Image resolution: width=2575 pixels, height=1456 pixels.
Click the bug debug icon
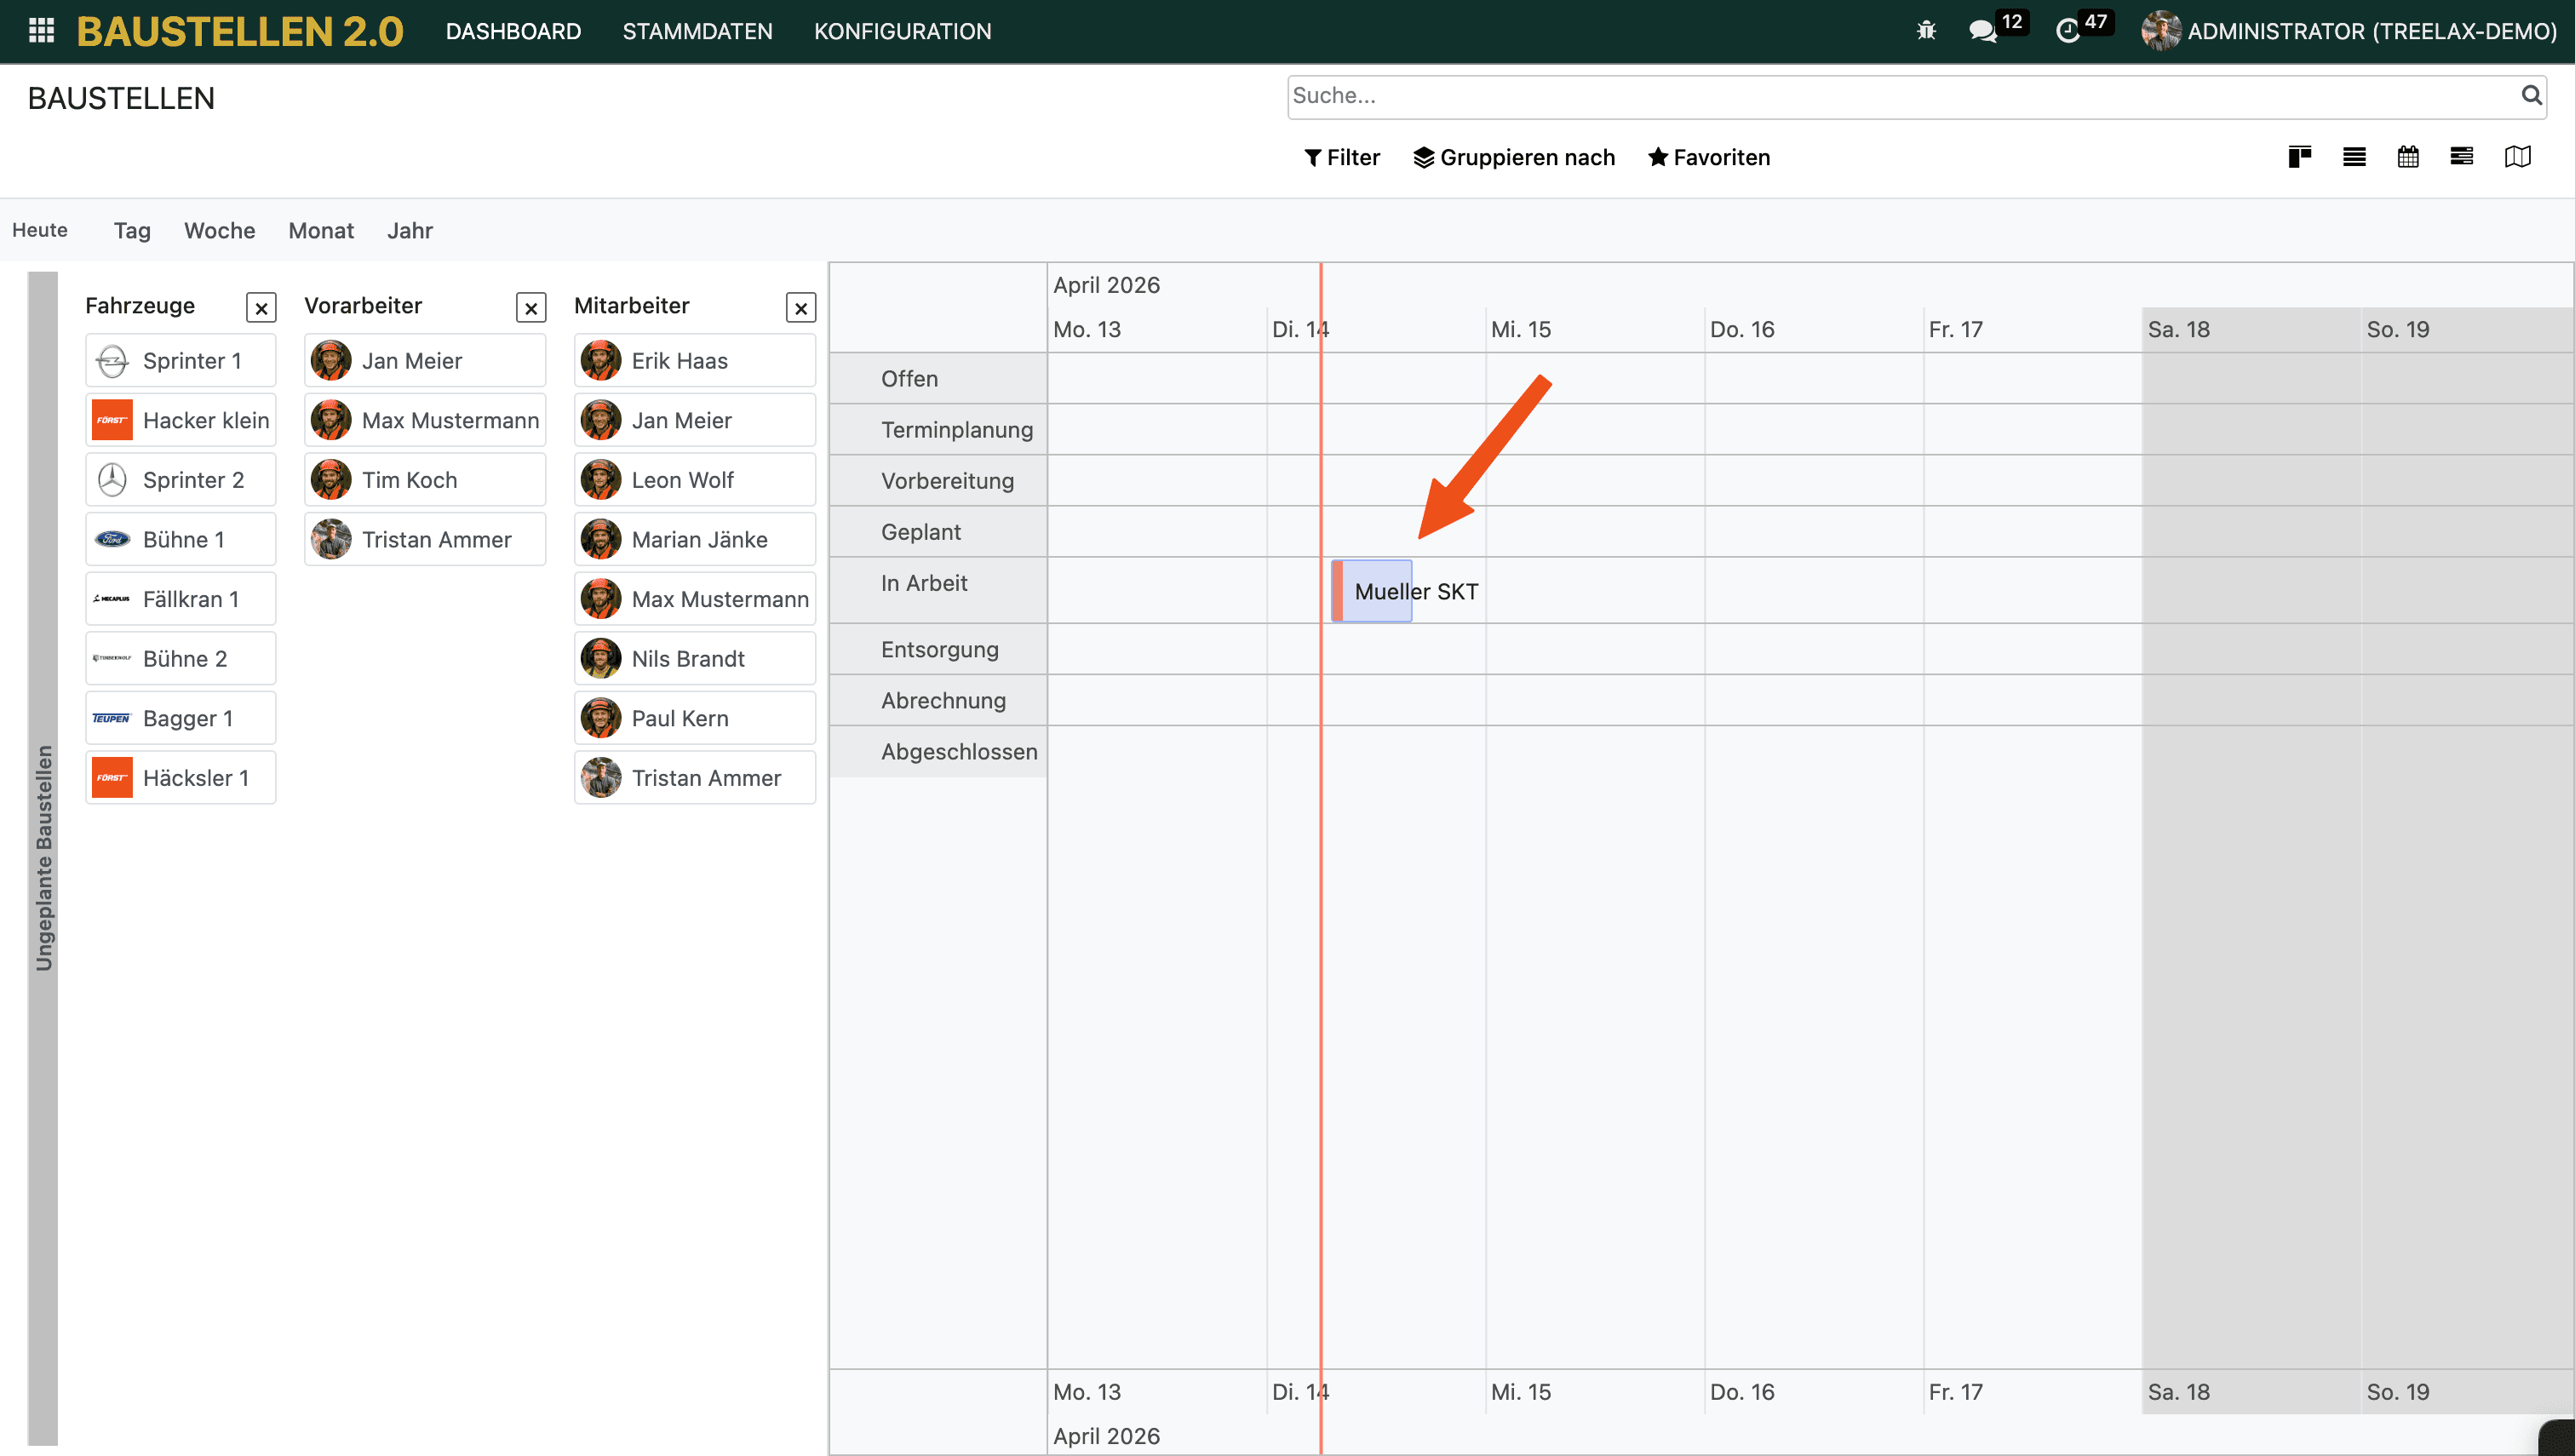click(1926, 31)
